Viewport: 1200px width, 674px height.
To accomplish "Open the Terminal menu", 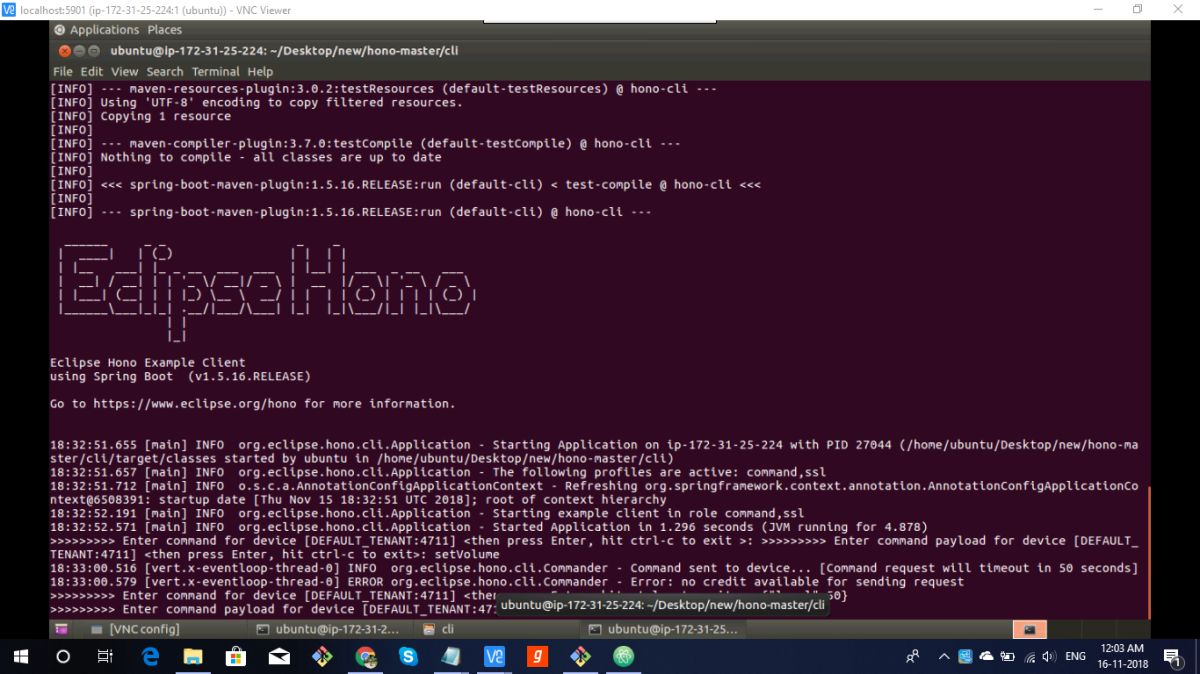I will (216, 72).
